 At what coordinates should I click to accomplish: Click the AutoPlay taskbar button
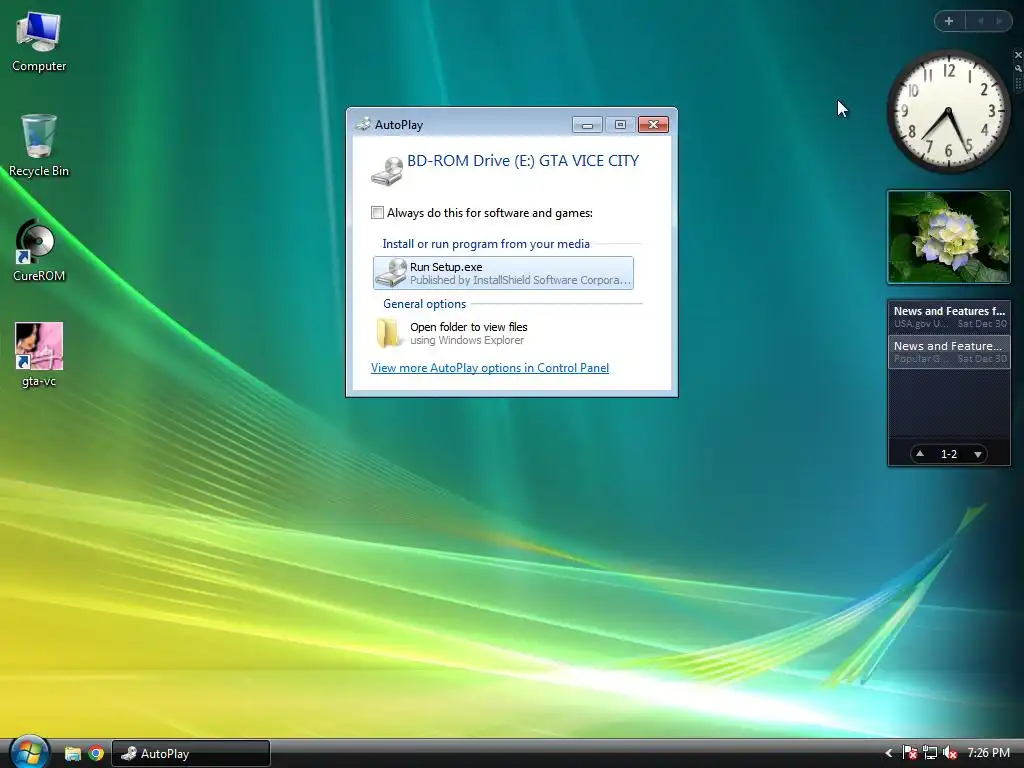[191, 754]
